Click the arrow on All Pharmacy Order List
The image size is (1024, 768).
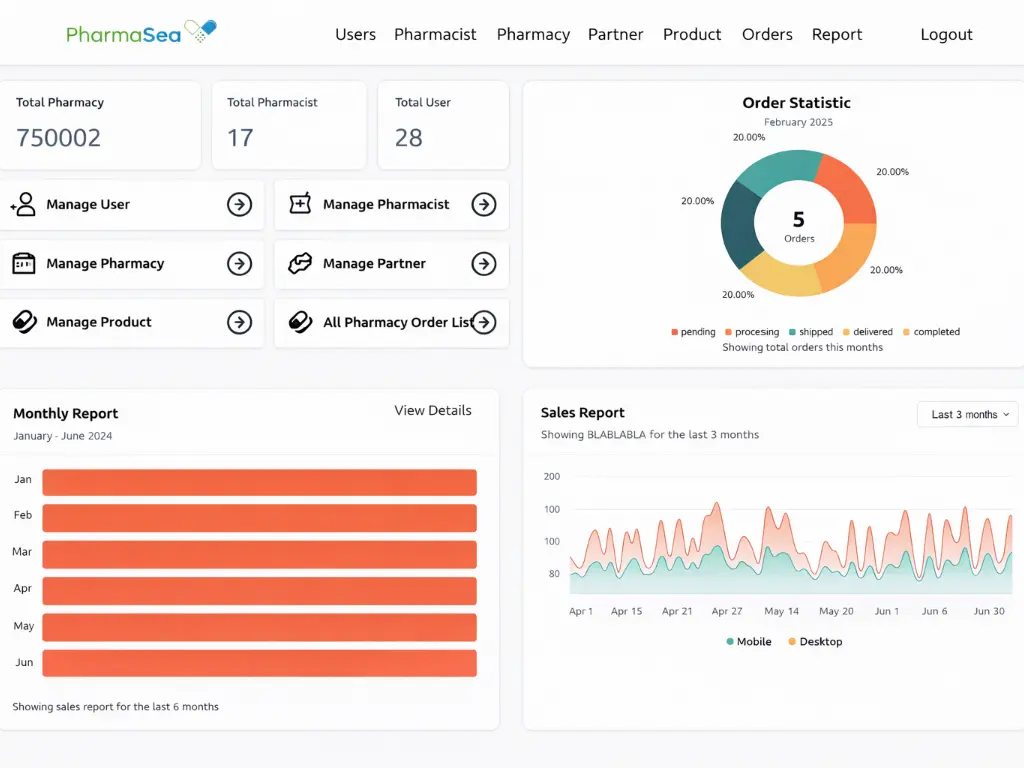[x=484, y=322]
